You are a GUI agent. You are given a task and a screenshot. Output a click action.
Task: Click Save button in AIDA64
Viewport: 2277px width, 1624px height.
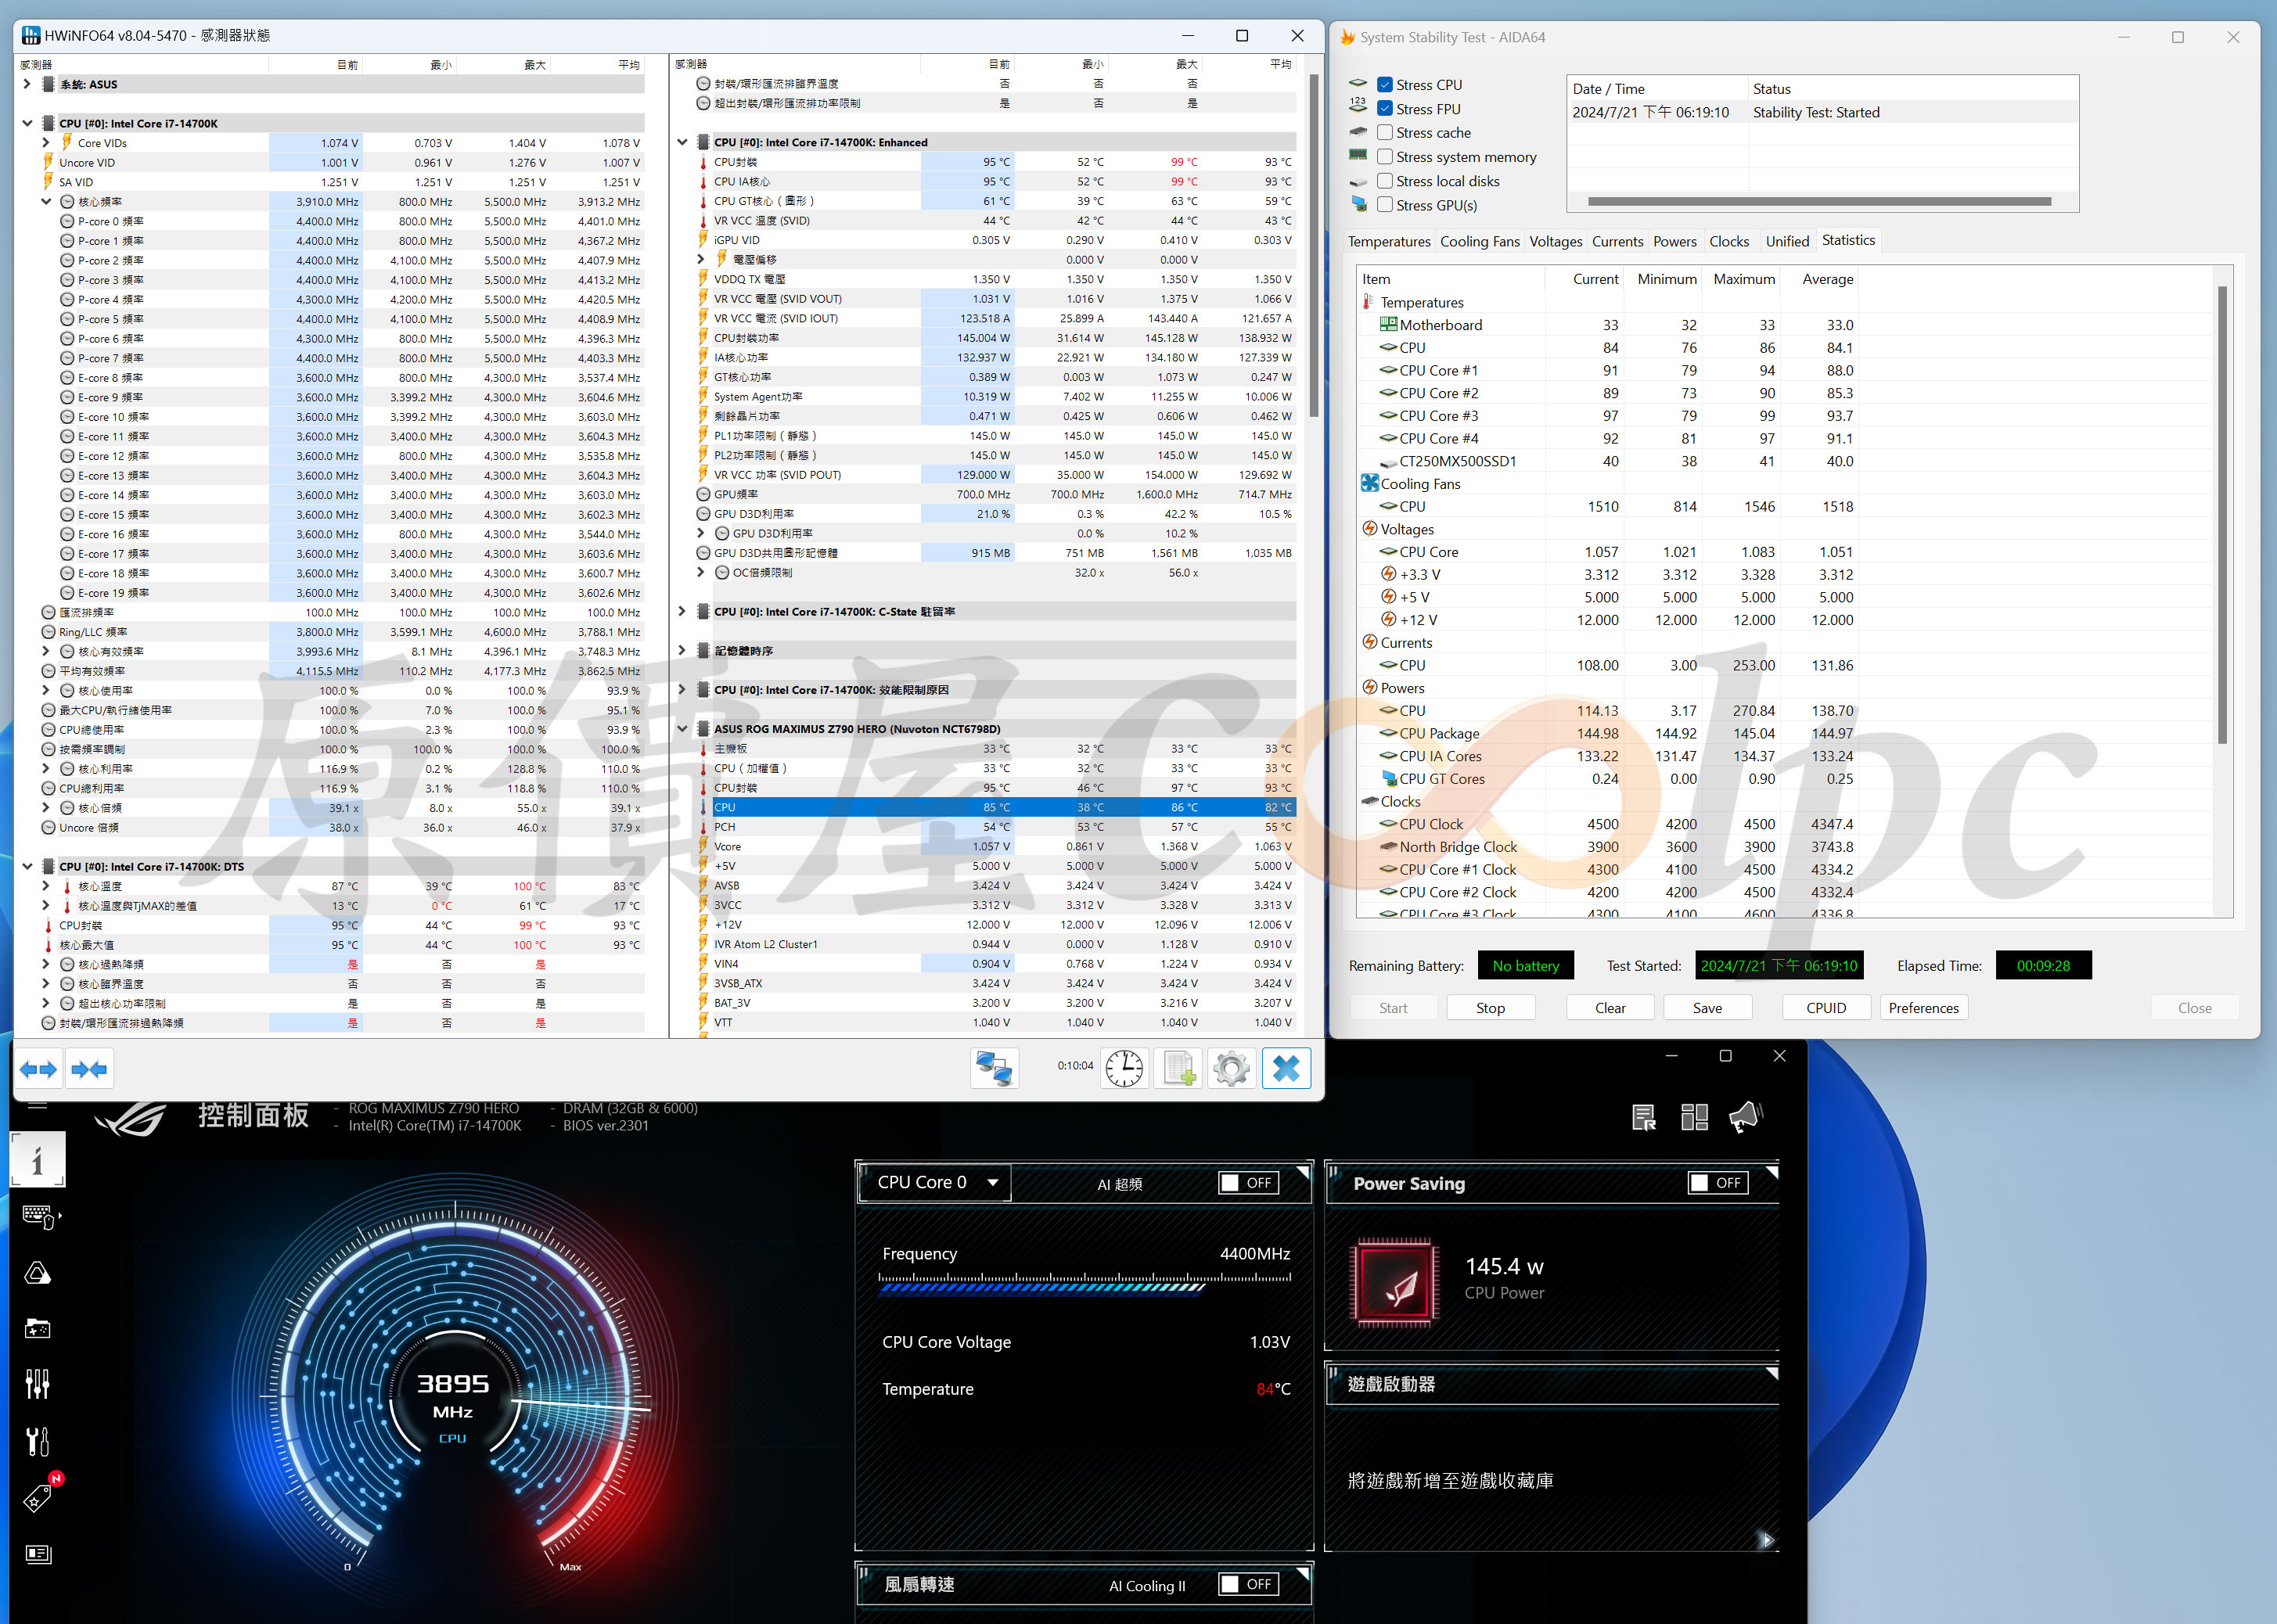(x=1707, y=1008)
